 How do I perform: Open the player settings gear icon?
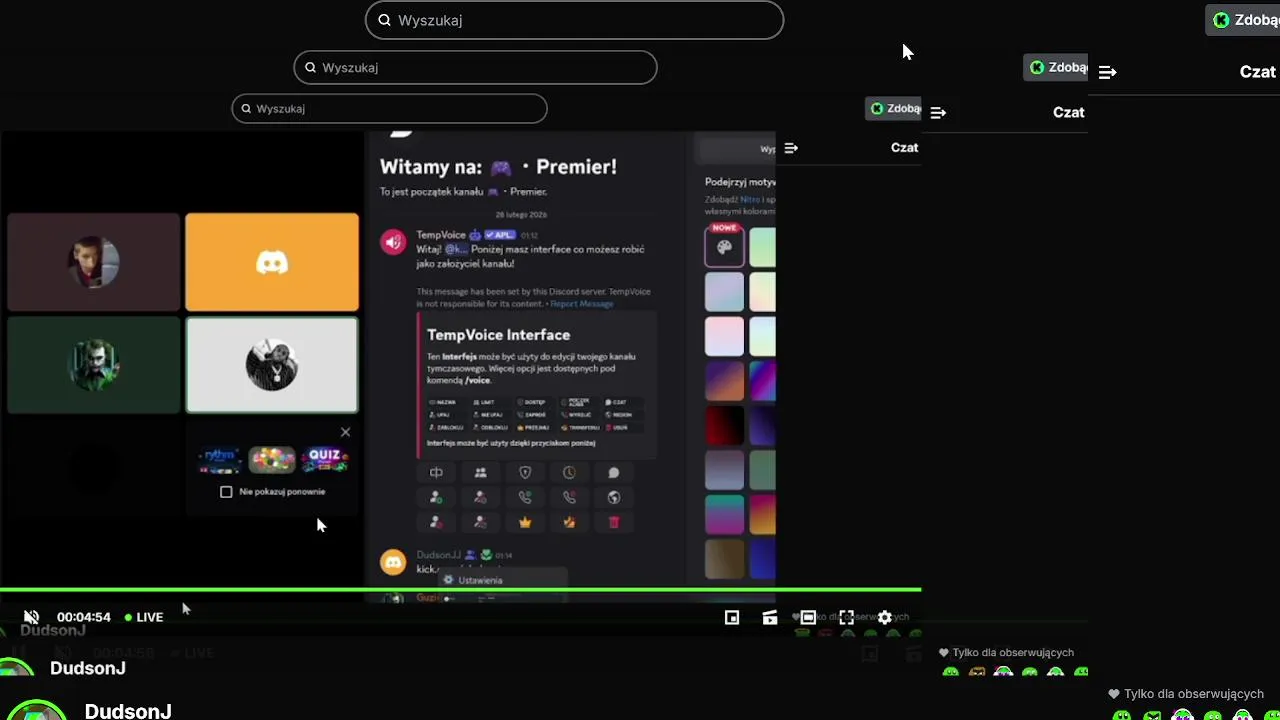(x=885, y=618)
